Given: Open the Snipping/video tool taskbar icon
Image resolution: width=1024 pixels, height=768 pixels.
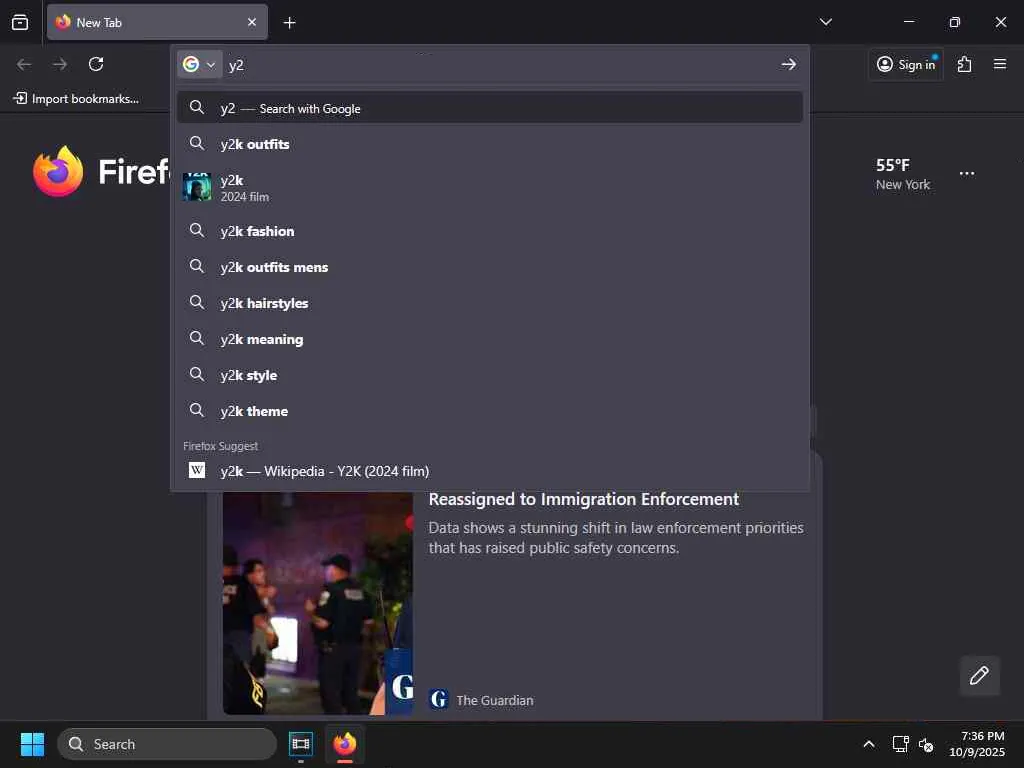Looking at the screenshot, I should coord(300,744).
